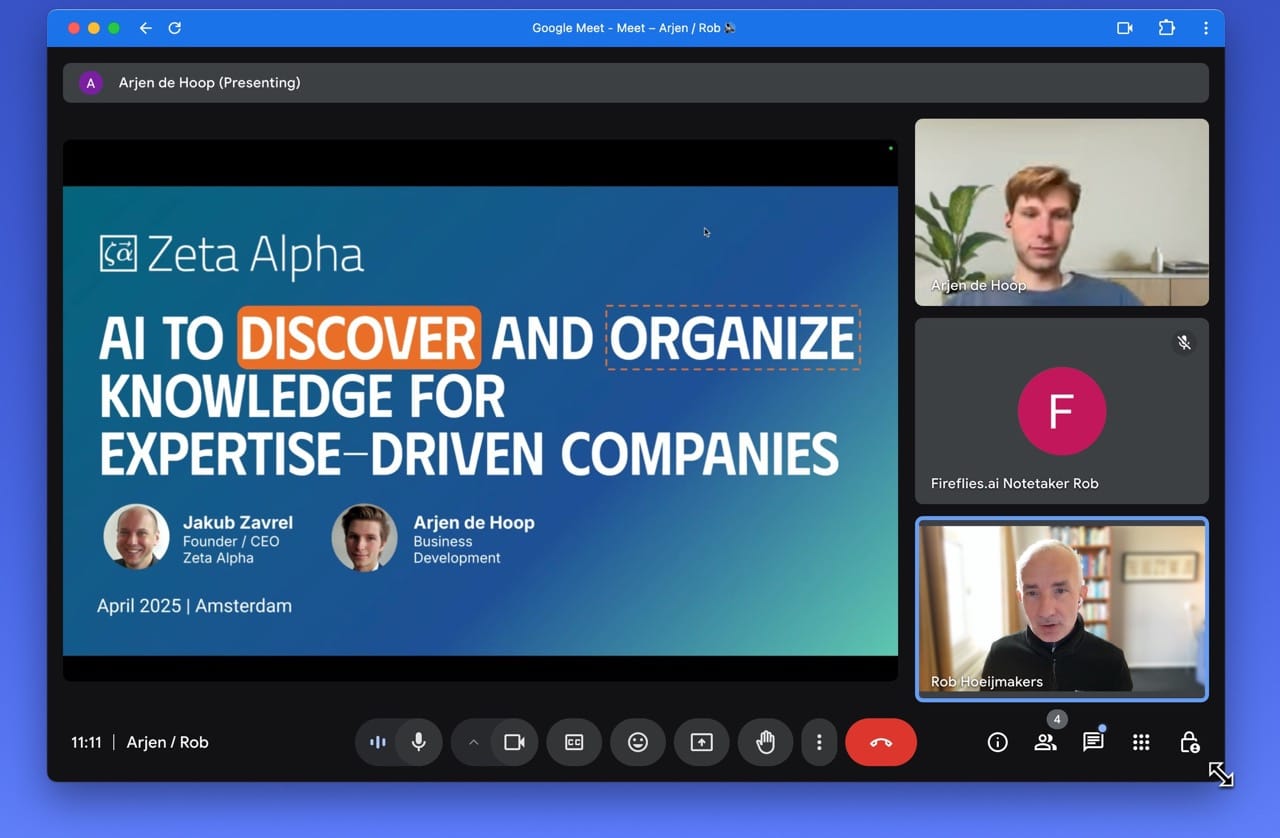Open the activities grid icon
The image size is (1280, 838).
(1141, 742)
